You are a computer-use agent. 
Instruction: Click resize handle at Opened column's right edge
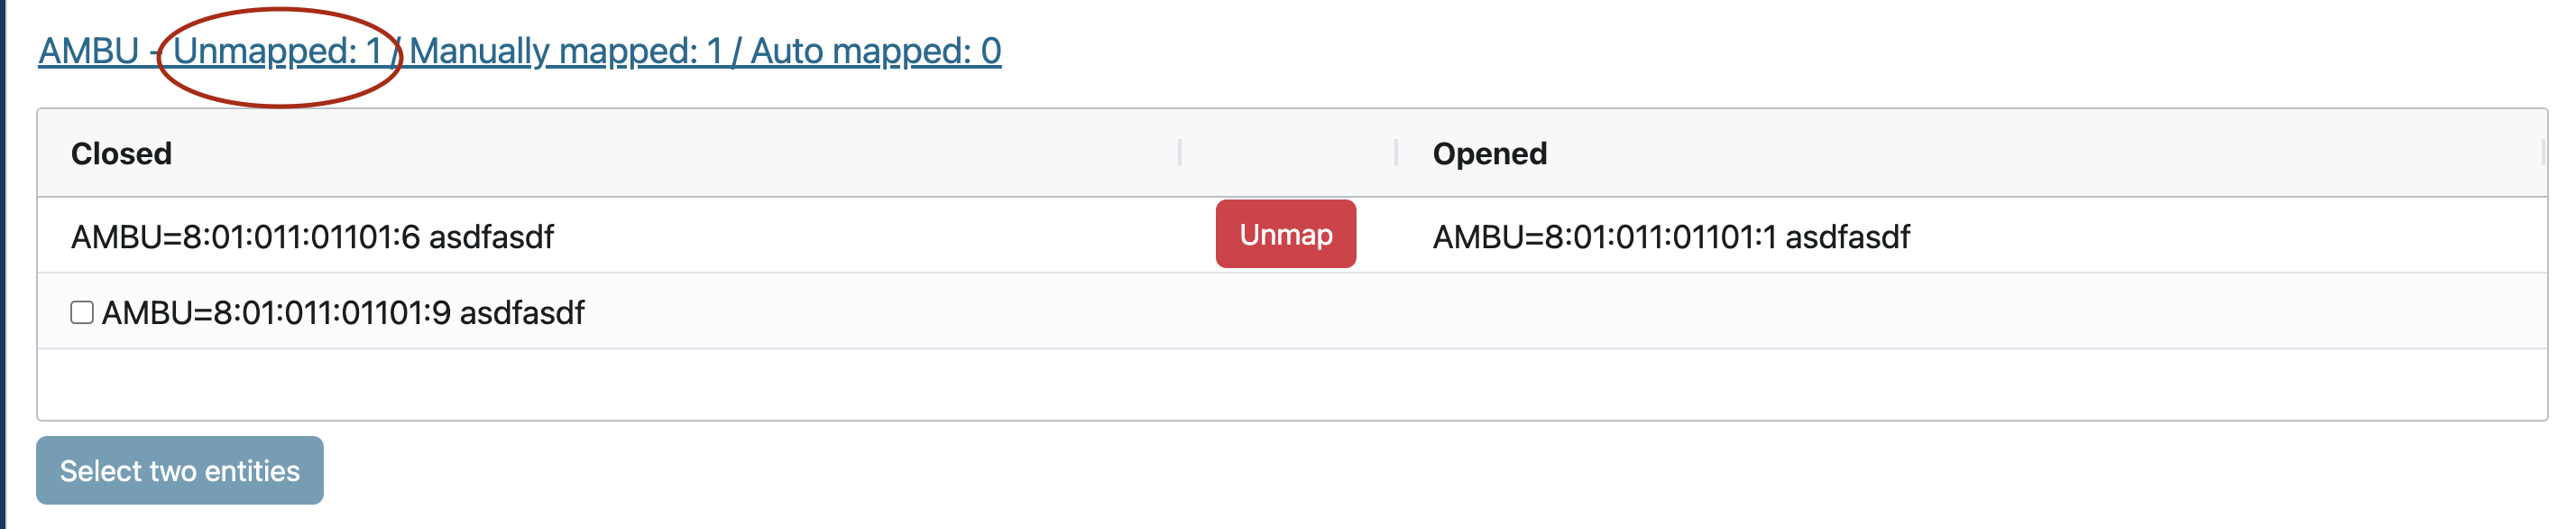pos(2542,153)
